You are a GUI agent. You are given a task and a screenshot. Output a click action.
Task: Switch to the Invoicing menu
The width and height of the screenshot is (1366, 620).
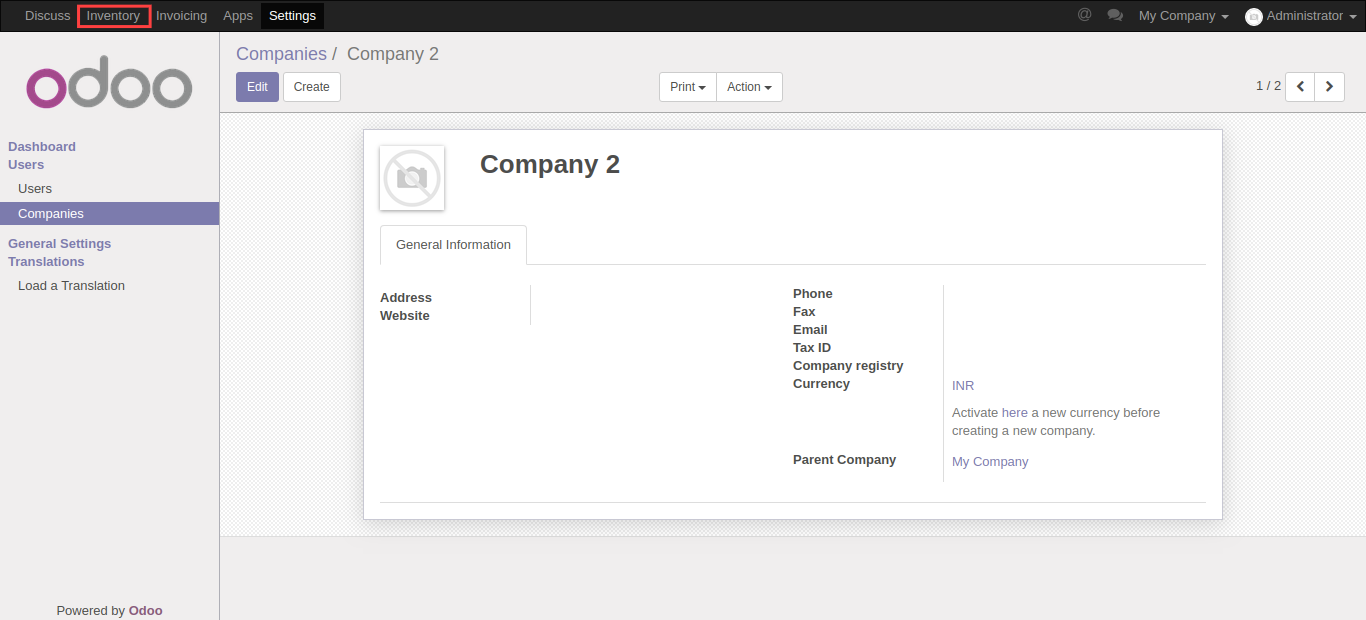(181, 16)
